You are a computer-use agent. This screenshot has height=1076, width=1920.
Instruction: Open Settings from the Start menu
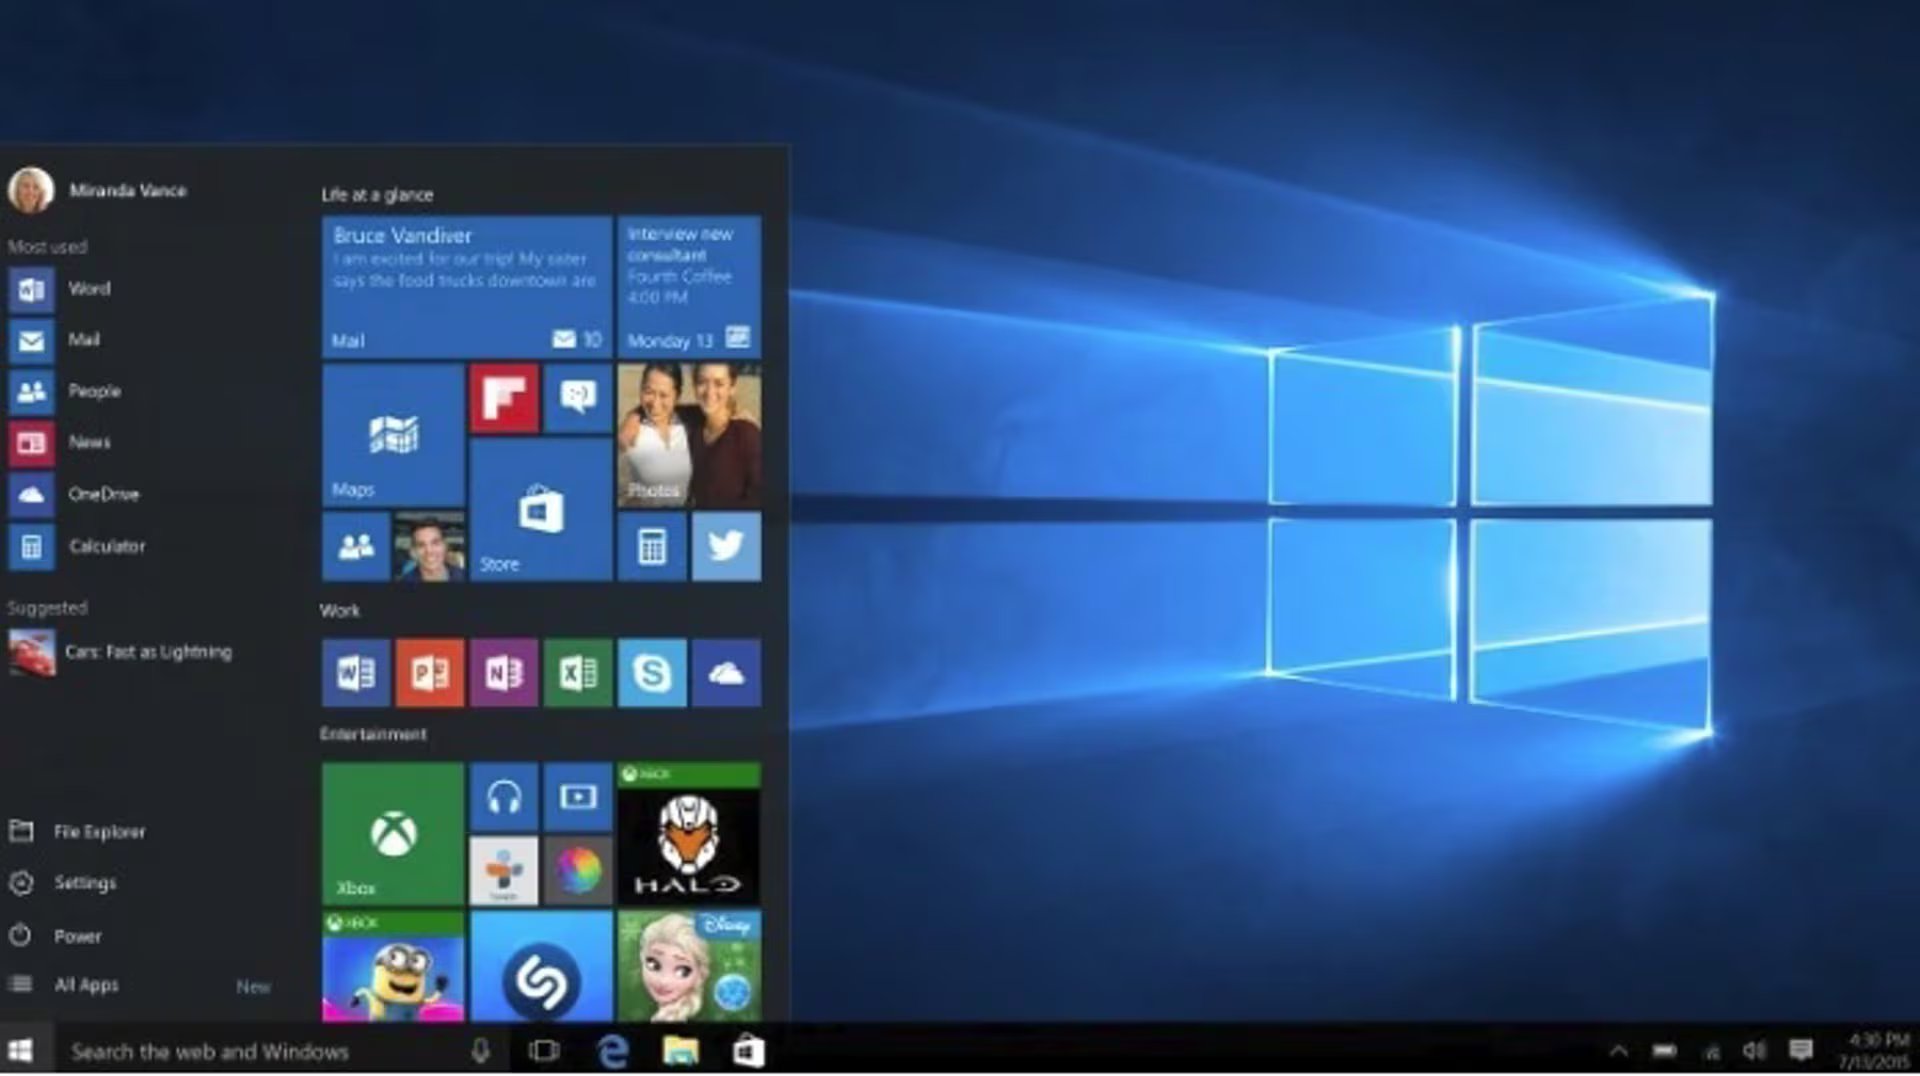[x=85, y=883]
